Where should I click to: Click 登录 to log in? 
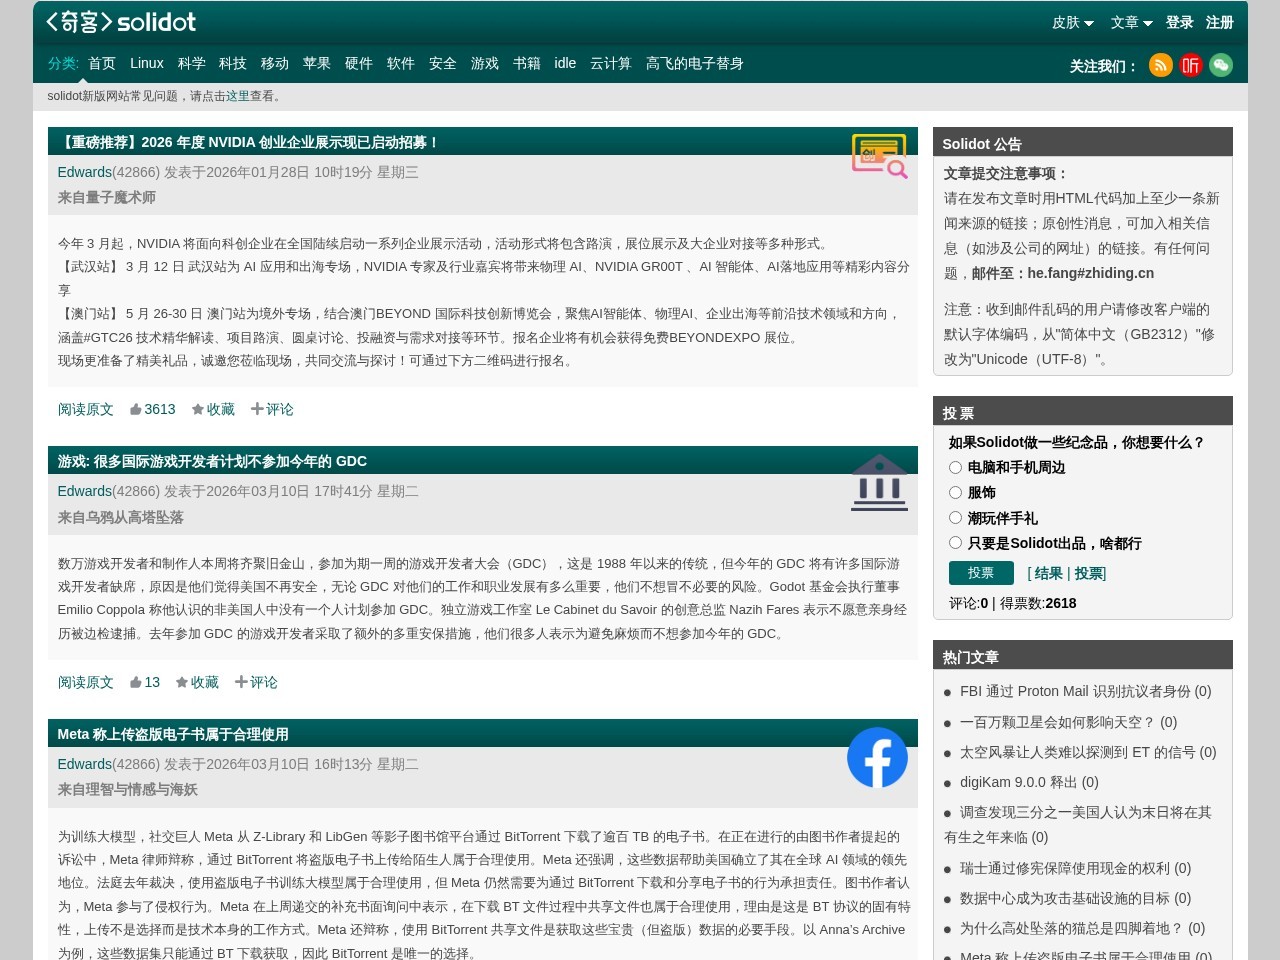(1179, 22)
